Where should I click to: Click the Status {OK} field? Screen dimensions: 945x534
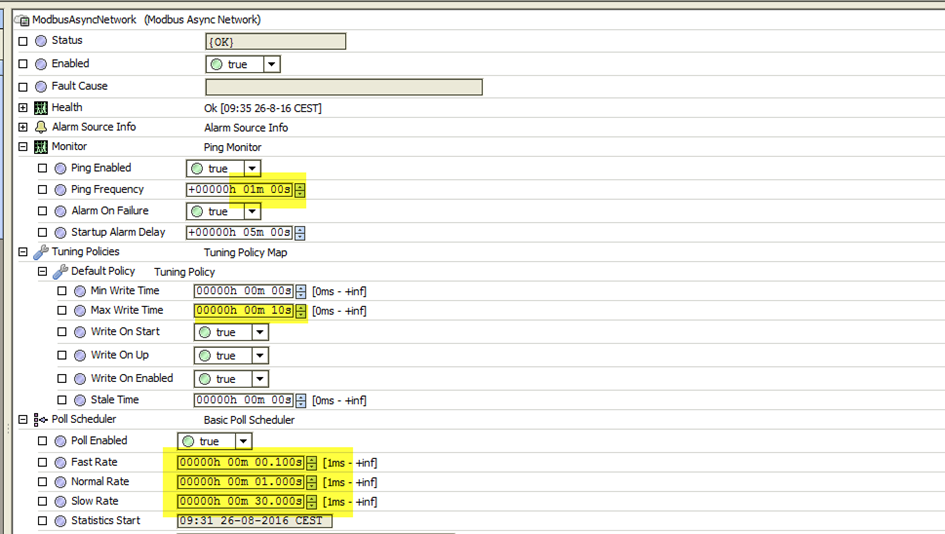tap(275, 42)
